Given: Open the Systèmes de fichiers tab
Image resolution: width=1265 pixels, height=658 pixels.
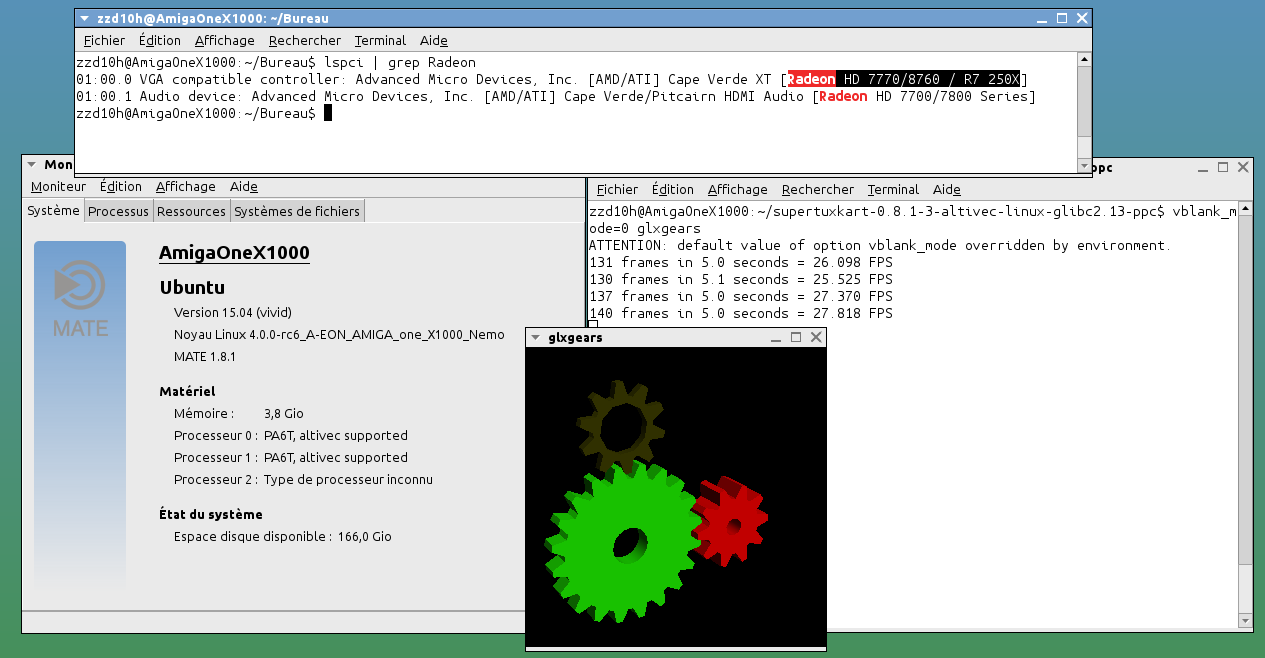Looking at the screenshot, I should pos(297,211).
